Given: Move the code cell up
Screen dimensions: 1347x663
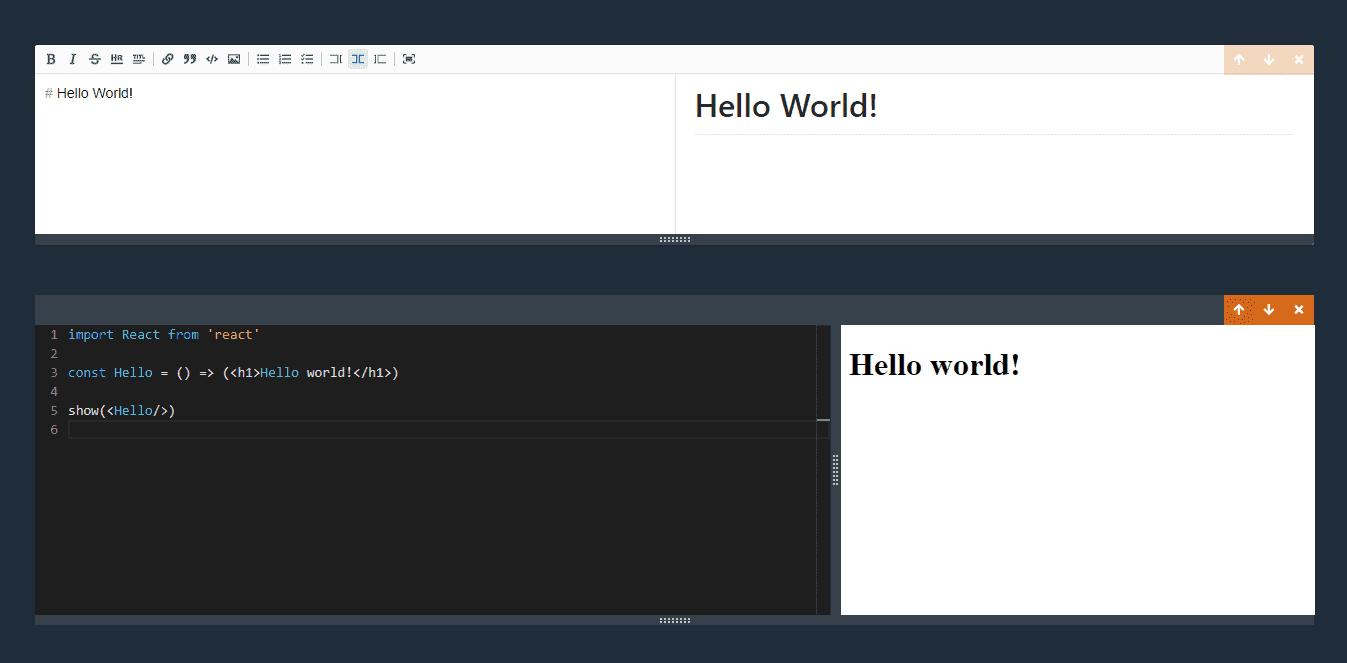Looking at the screenshot, I should (1239, 310).
